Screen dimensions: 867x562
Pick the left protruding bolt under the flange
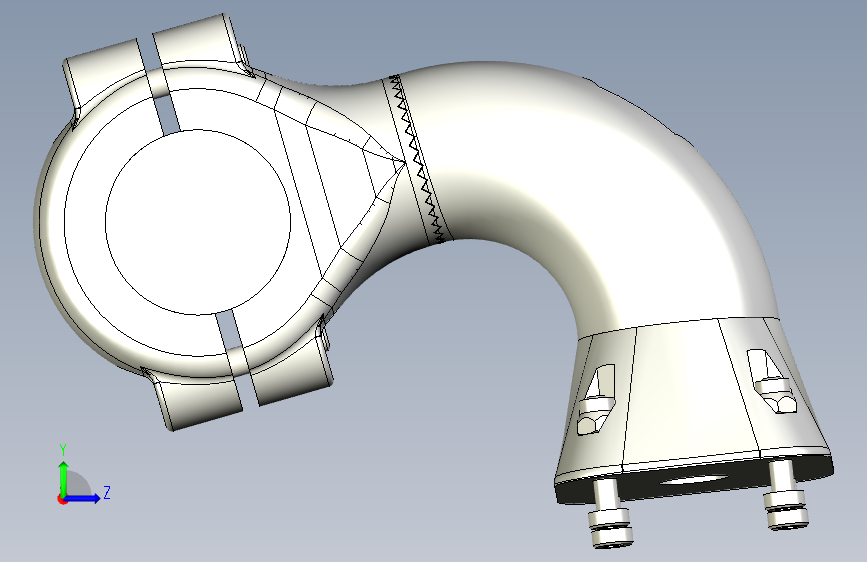click(609, 514)
